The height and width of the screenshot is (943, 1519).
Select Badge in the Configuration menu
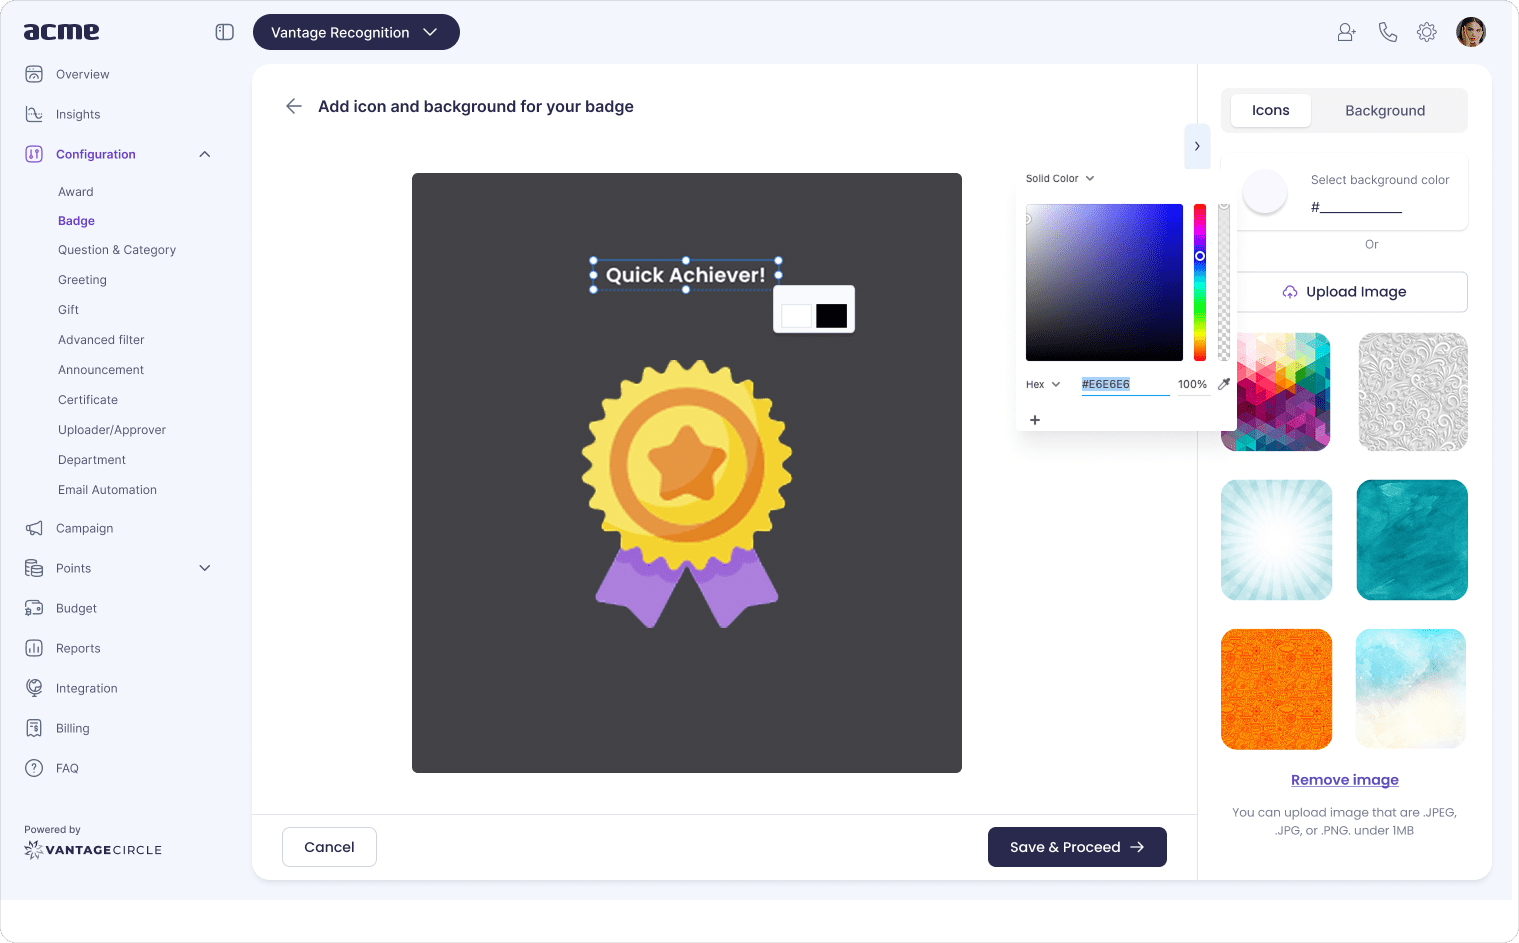(76, 221)
